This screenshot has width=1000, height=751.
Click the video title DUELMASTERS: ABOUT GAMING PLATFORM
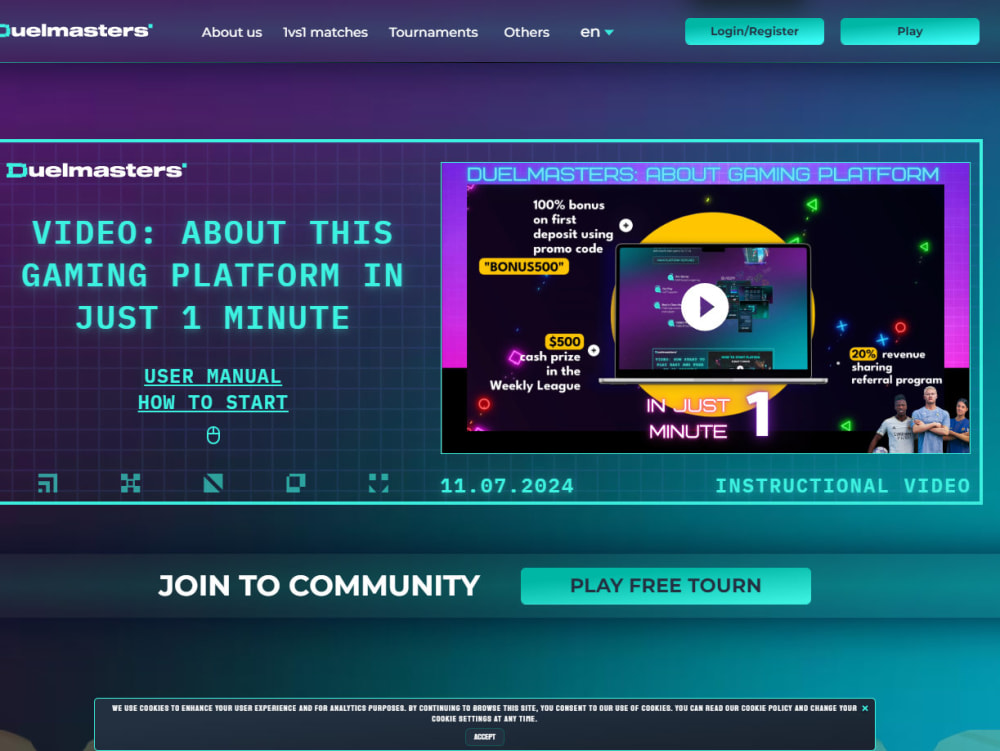(703, 174)
